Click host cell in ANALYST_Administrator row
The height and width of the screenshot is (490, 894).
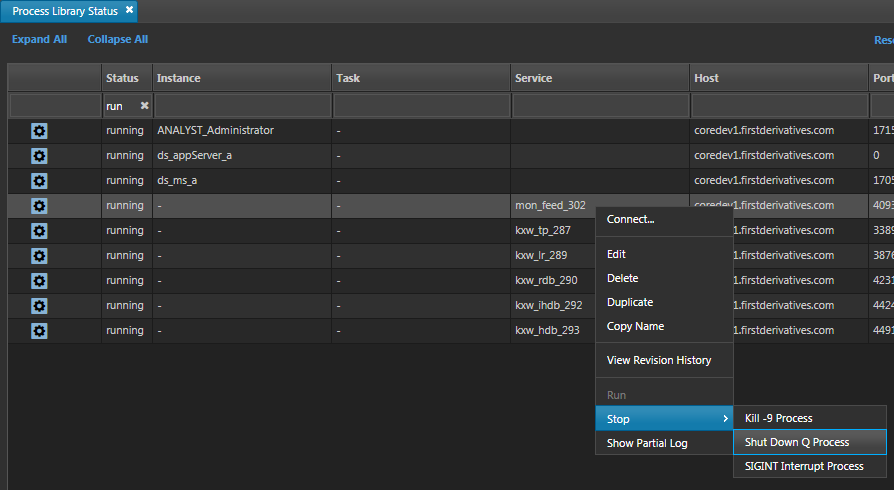pos(779,131)
